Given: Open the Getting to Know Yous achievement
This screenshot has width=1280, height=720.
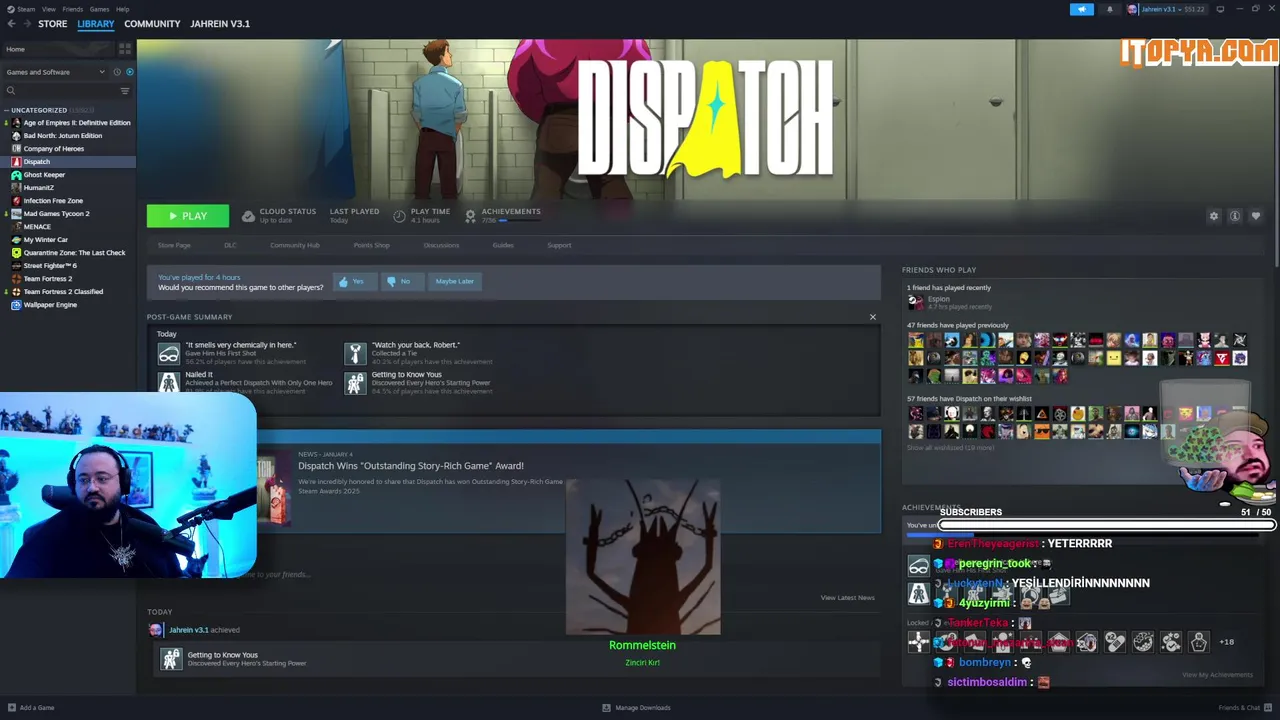Looking at the screenshot, I should (222, 655).
